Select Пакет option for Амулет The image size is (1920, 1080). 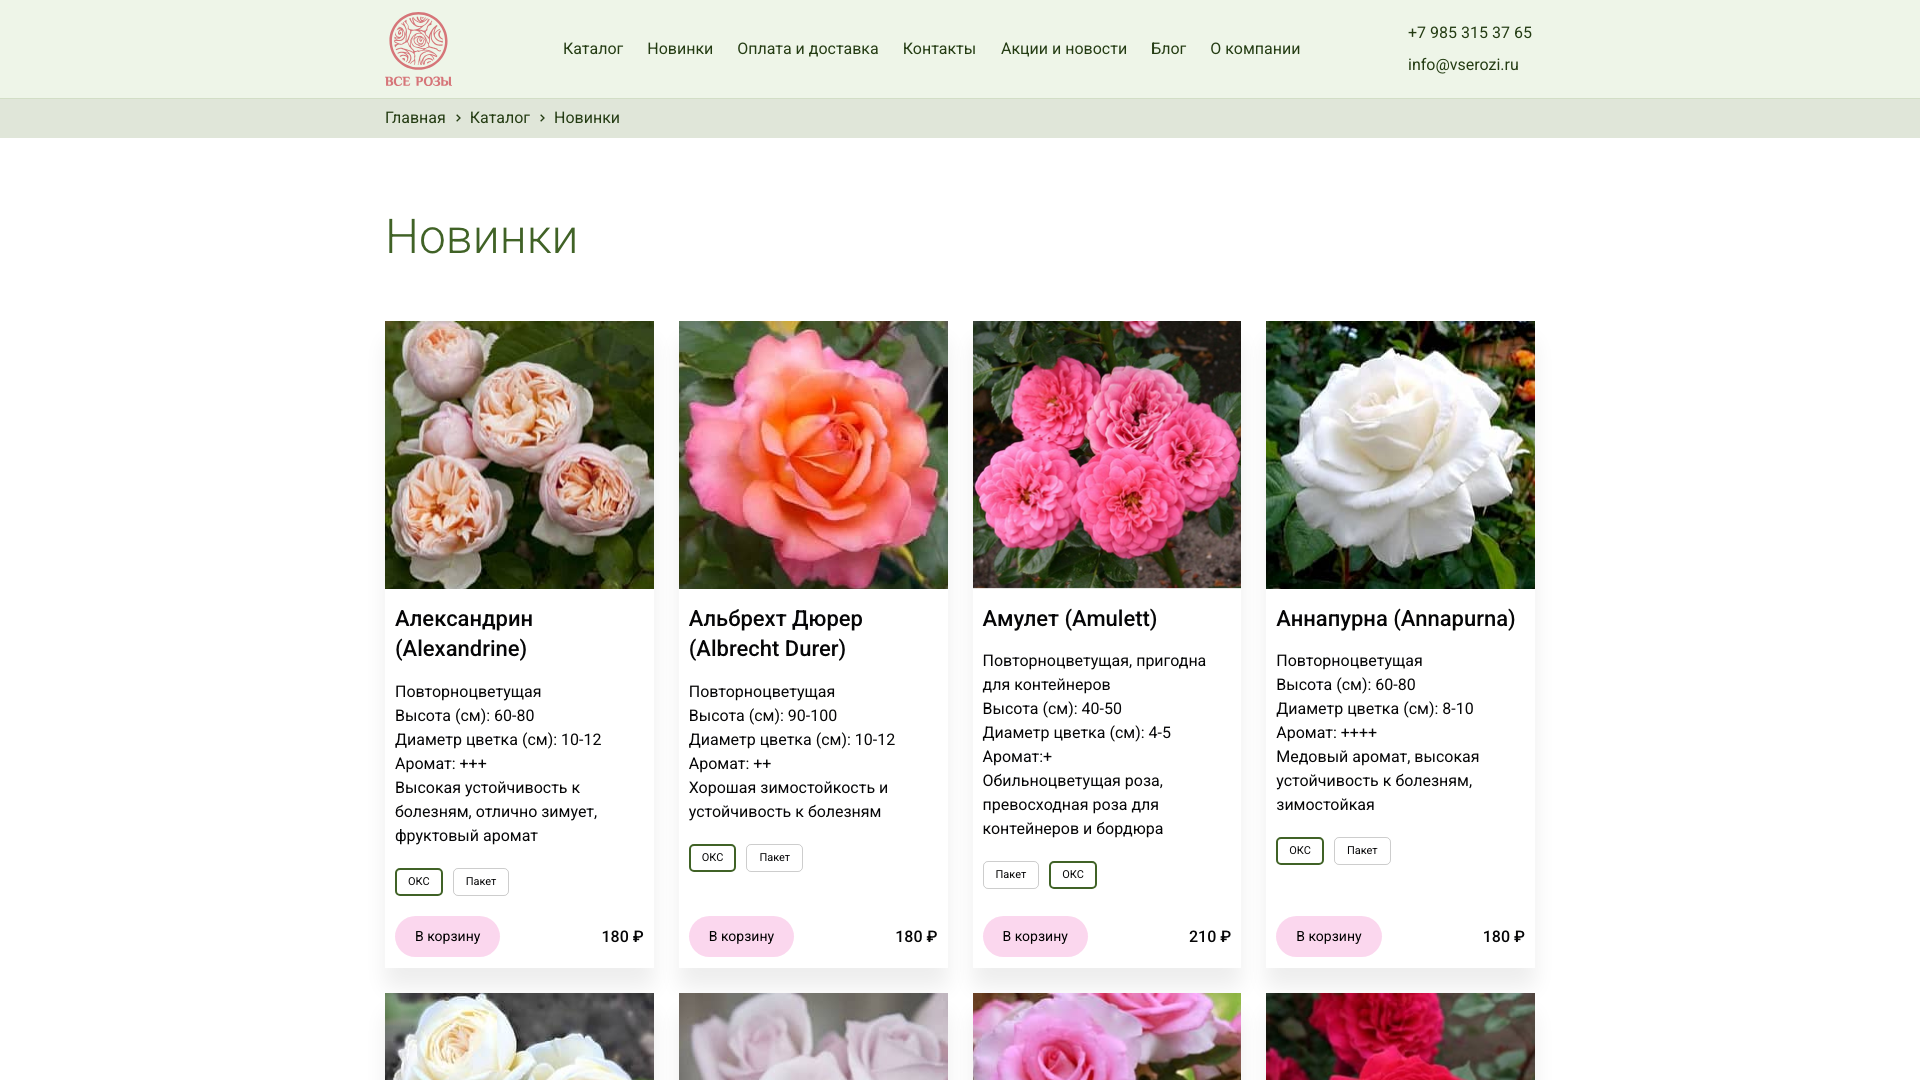click(x=1011, y=875)
